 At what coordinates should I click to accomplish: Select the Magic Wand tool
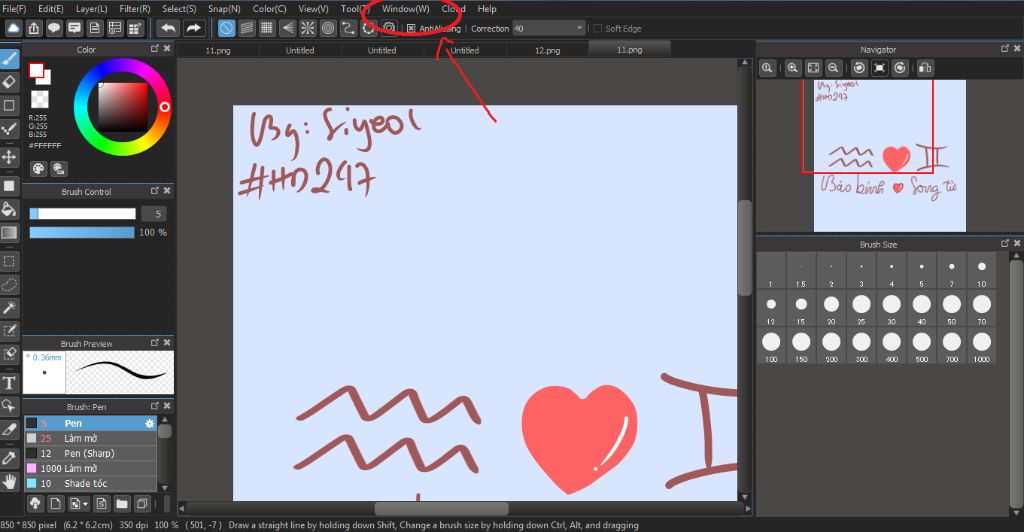point(9,307)
